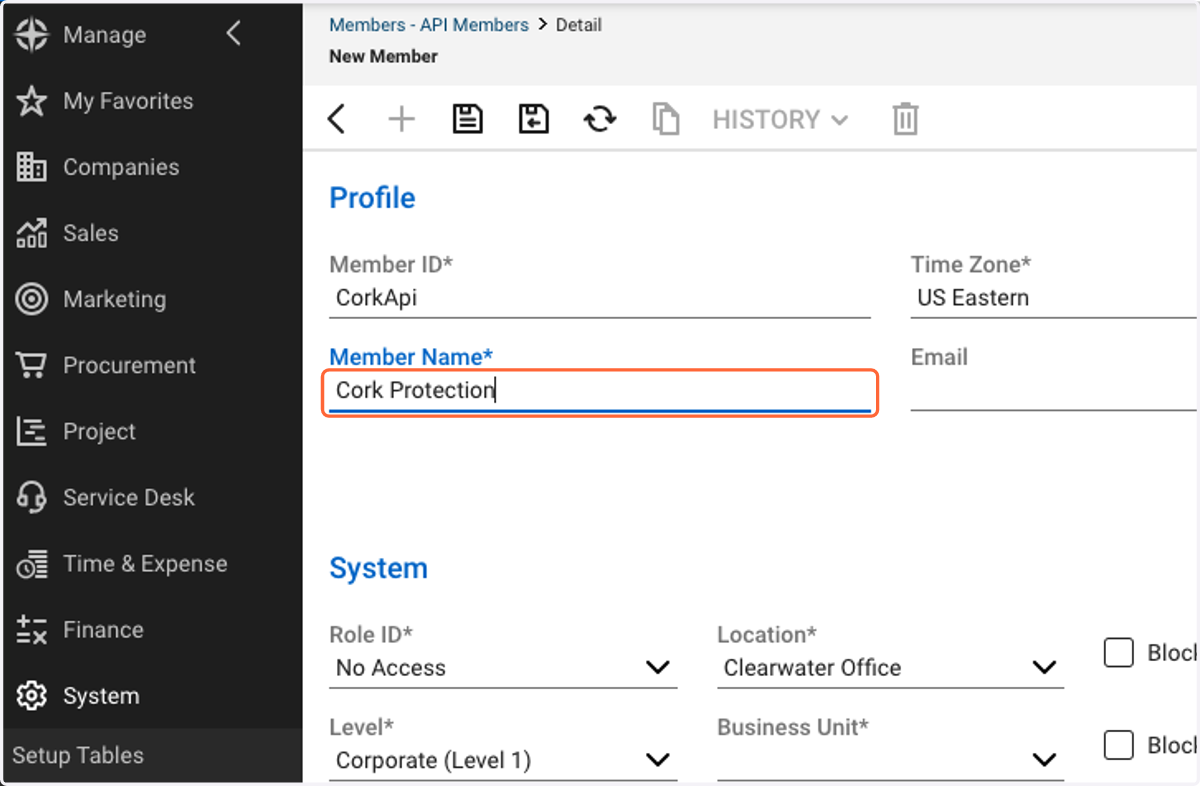This screenshot has height=786, width=1200.
Task: Click the System label in sidebar
Action: click(101, 696)
